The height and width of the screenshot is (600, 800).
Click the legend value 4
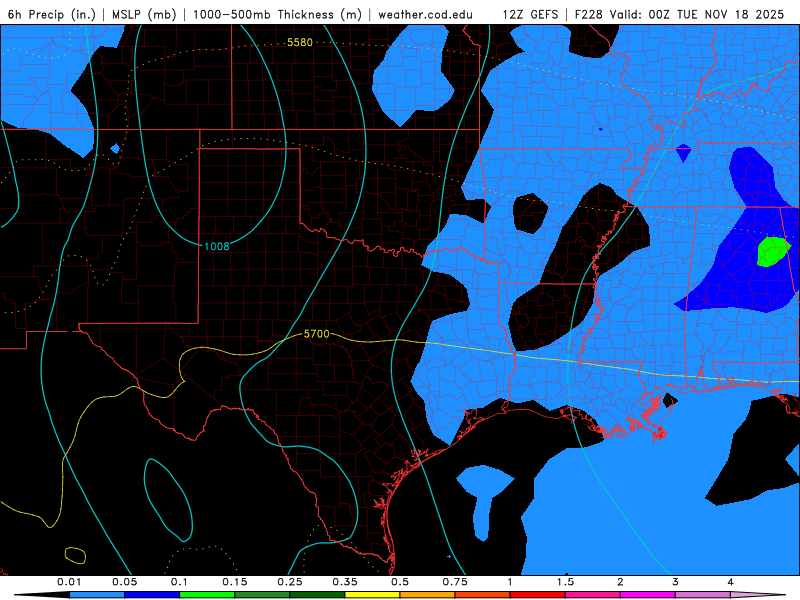point(730,582)
